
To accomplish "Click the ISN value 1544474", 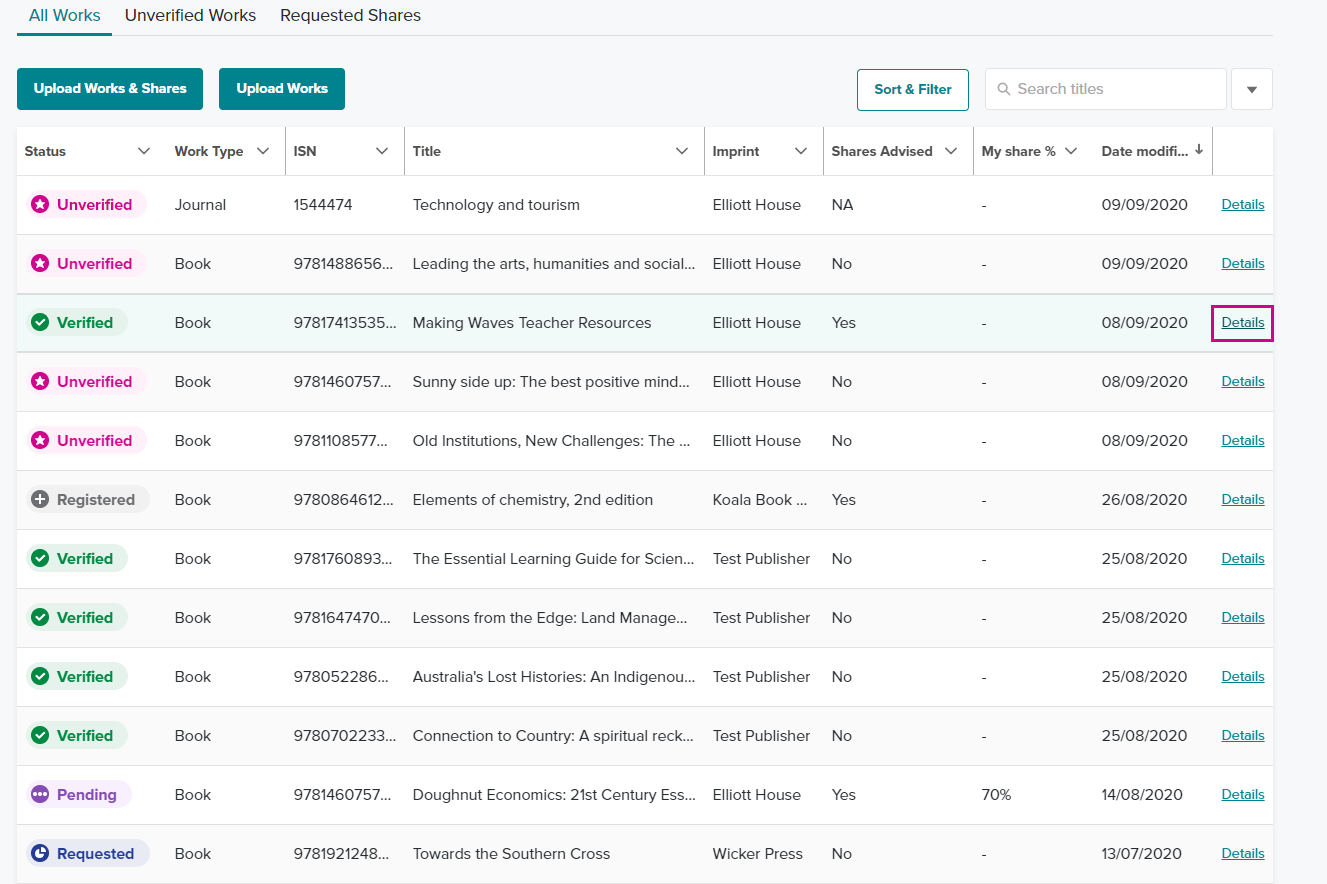I will [323, 204].
